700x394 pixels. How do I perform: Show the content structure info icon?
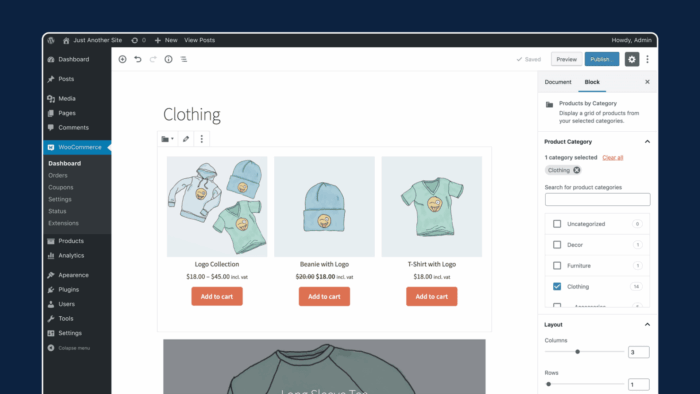pyautogui.click(x=168, y=59)
